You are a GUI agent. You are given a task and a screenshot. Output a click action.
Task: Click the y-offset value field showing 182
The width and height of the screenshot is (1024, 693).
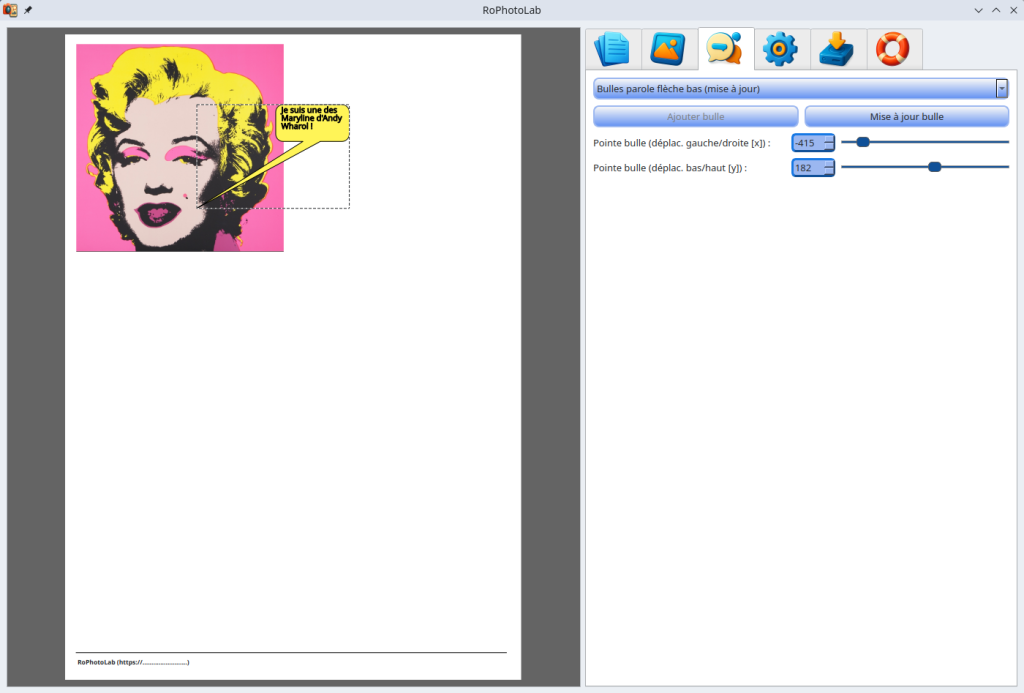(805, 168)
